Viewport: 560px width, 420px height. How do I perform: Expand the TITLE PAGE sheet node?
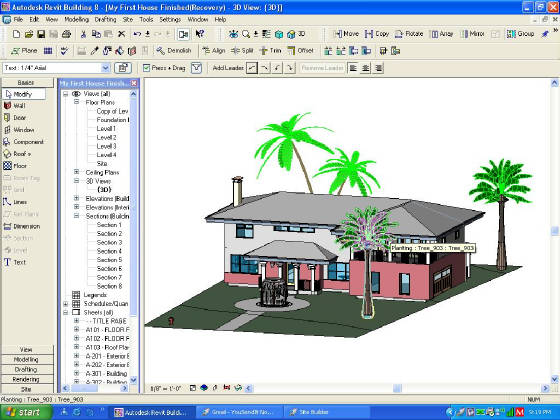pos(76,321)
